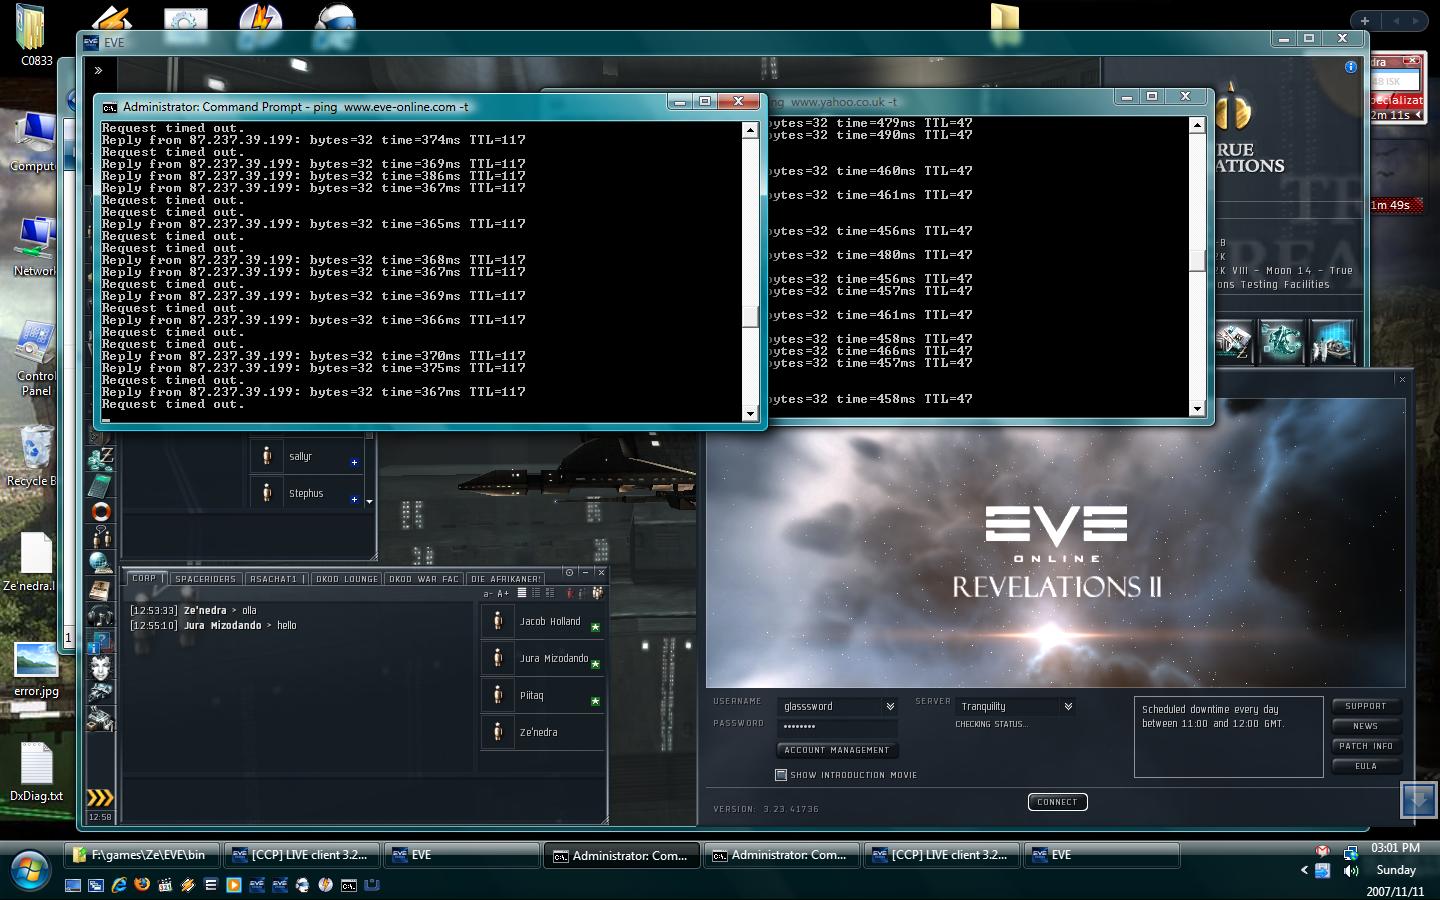
Task: Click the plus icon next to Stephus
Action: [x=354, y=499]
